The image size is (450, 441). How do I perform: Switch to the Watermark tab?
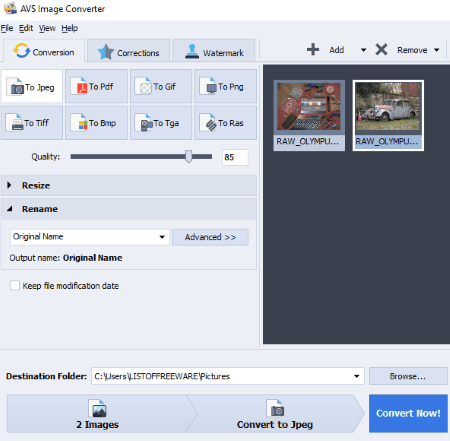pos(214,51)
